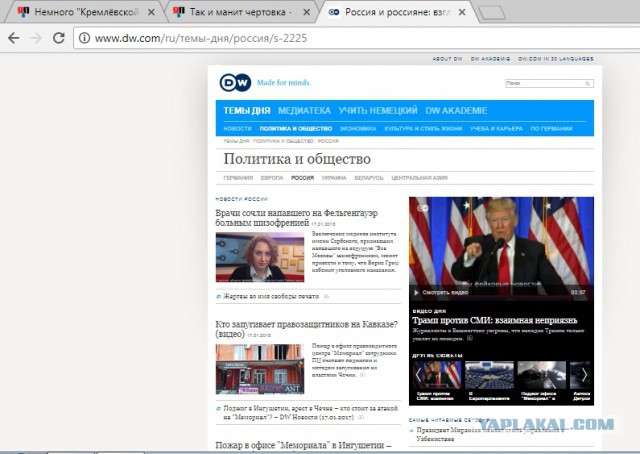Open DW.COM IN 30 LANGUAGES link
Image resolution: width=640 pixels, height=454 pixels.
pos(556,59)
